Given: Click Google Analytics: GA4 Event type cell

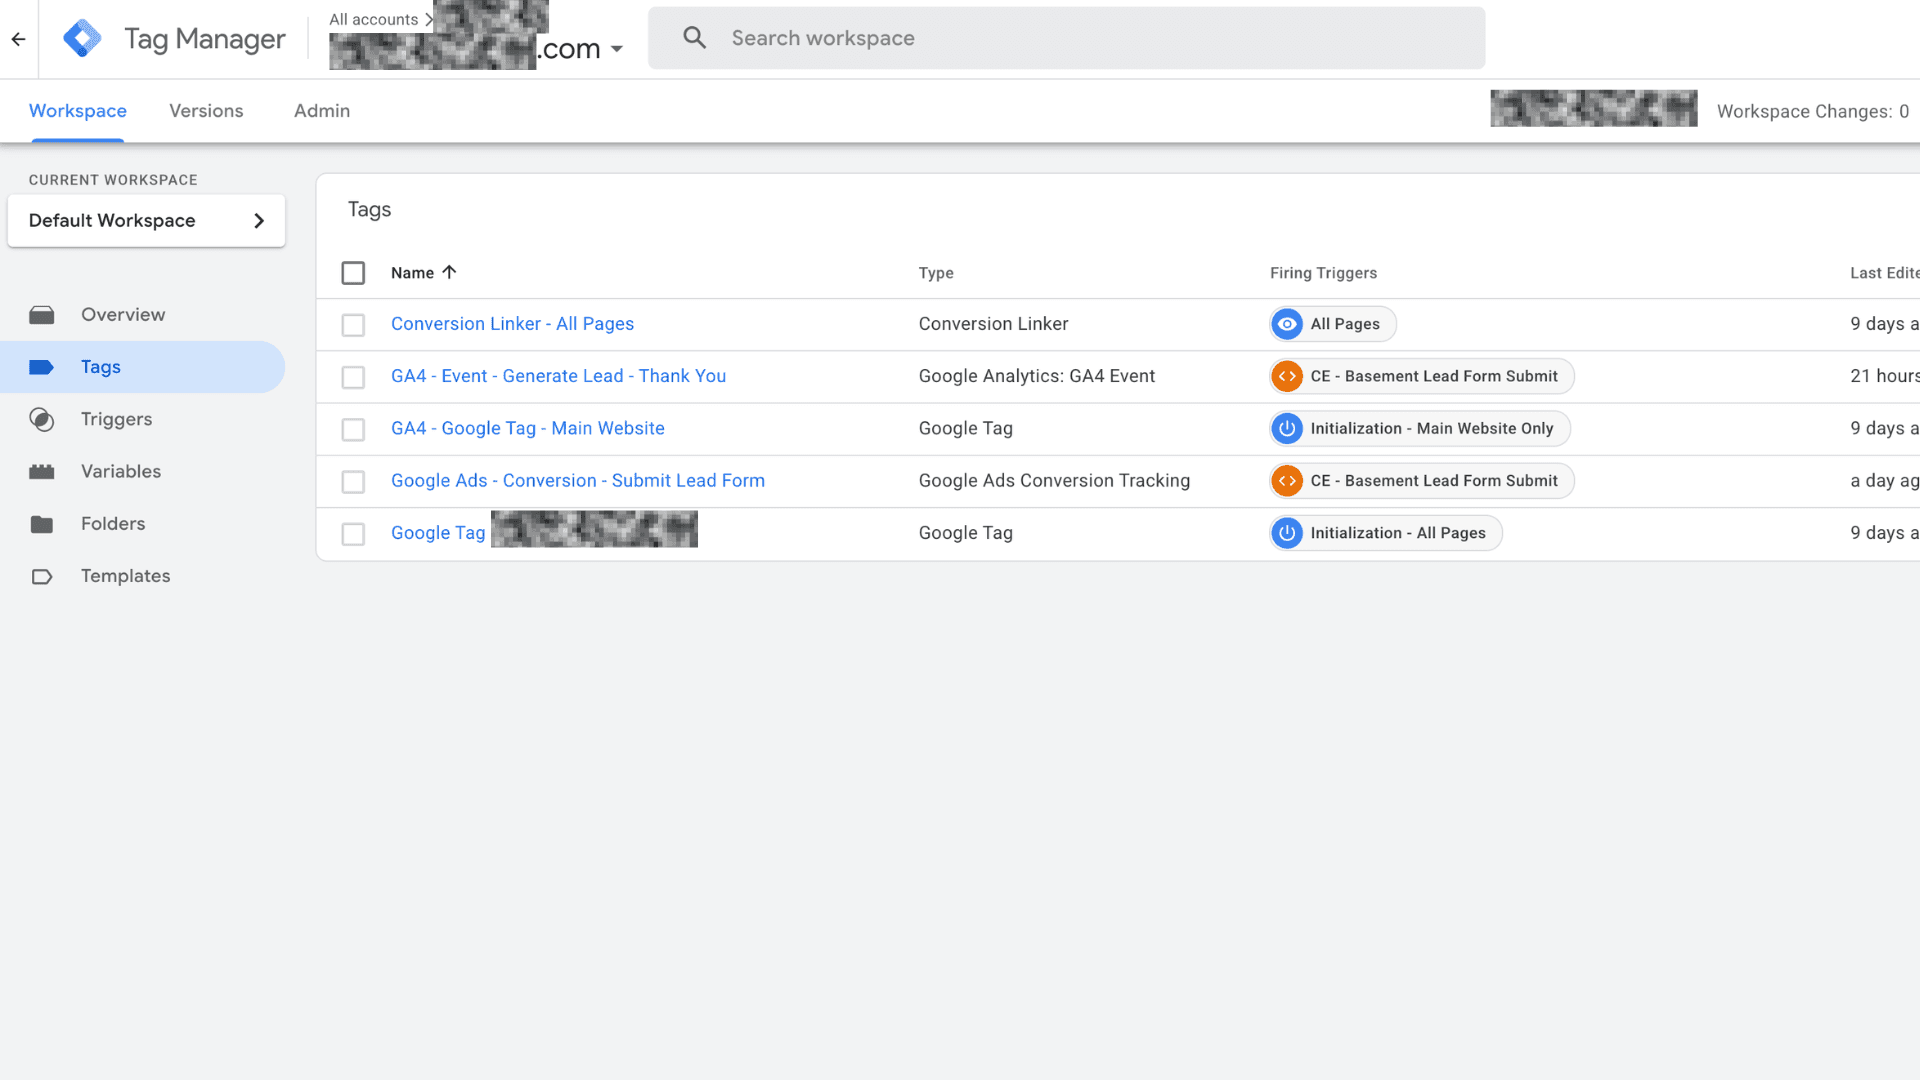Looking at the screenshot, I should coord(1037,376).
